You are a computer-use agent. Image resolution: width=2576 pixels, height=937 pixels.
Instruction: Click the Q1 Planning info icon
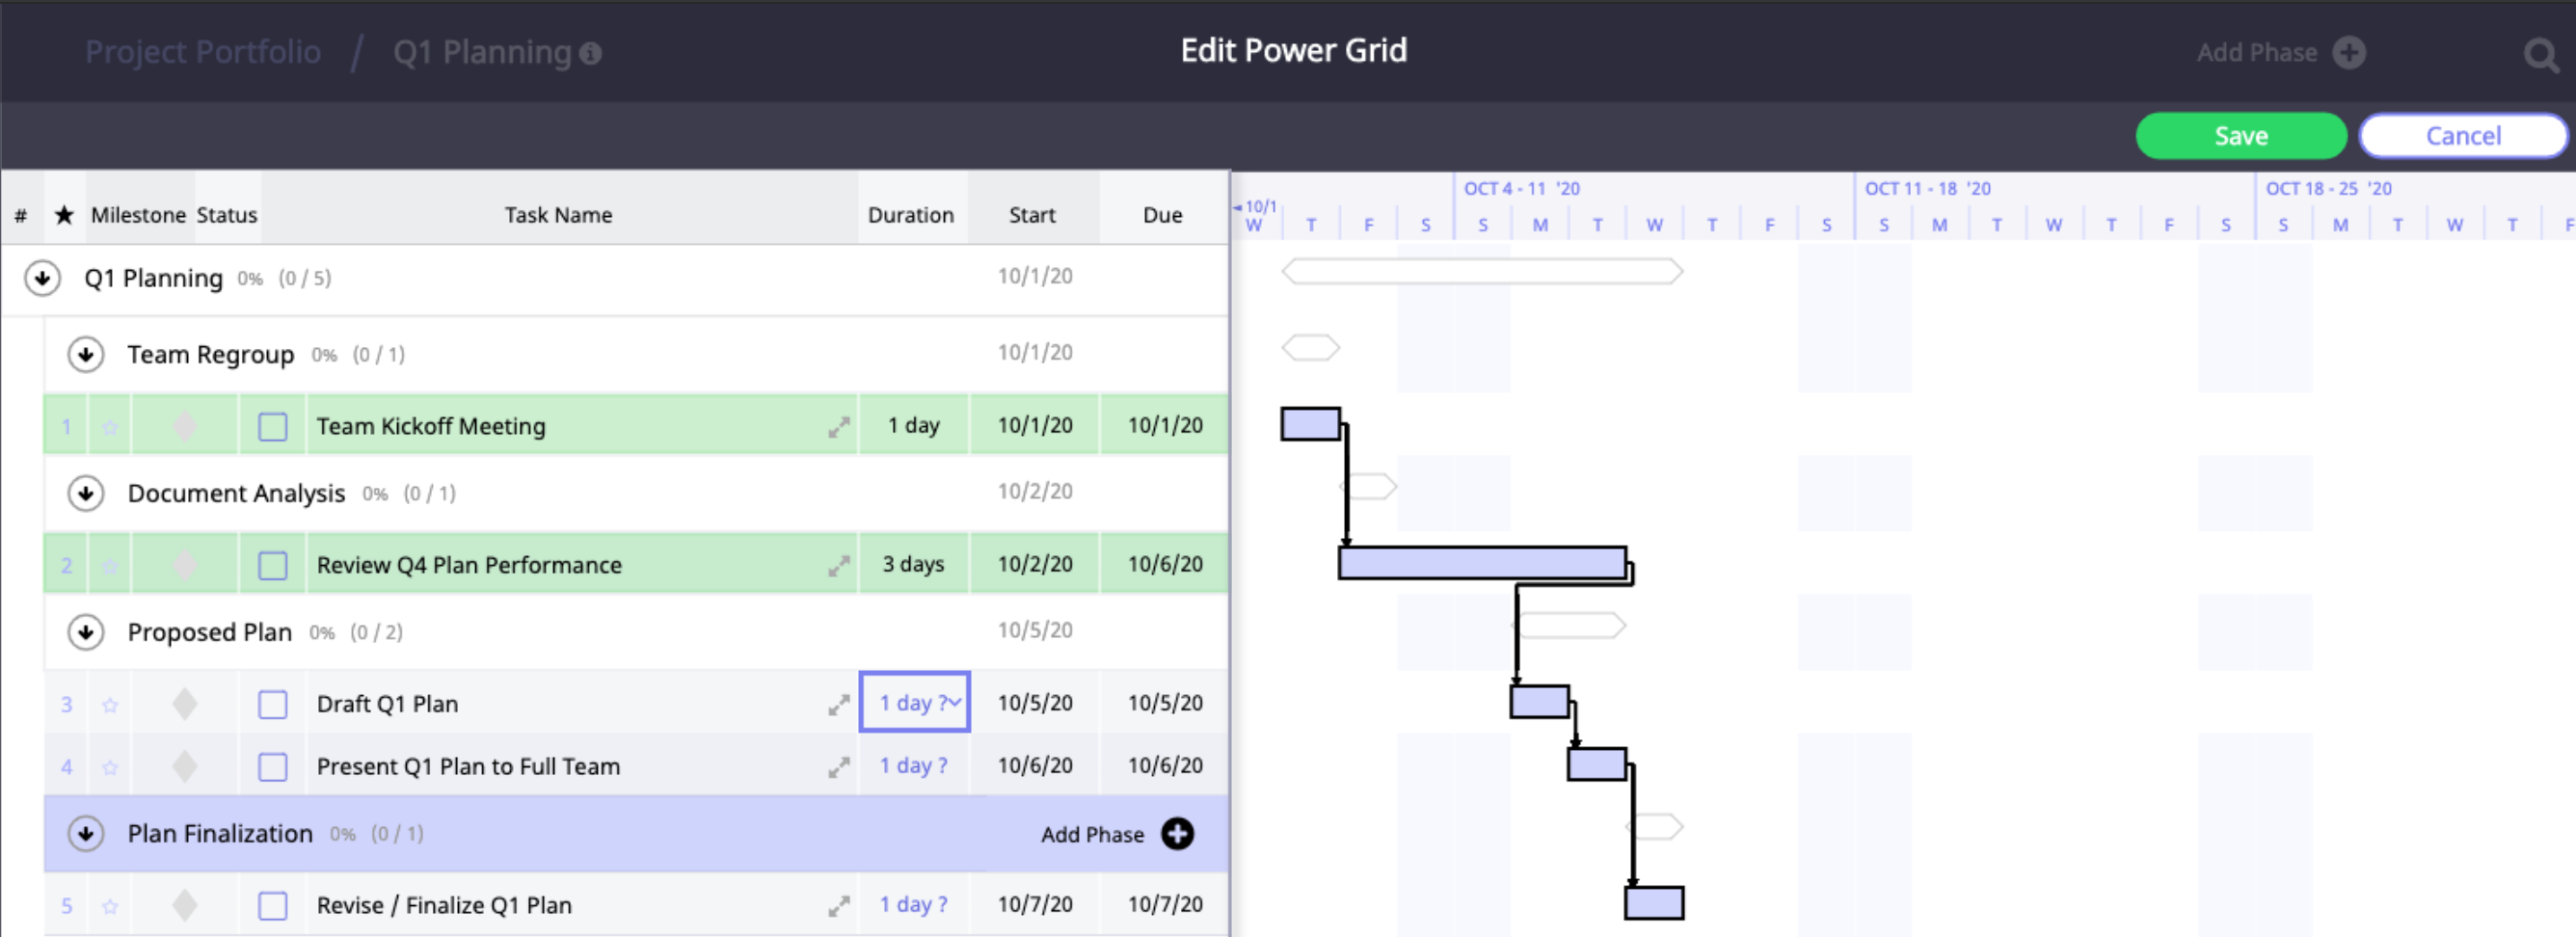591,54
